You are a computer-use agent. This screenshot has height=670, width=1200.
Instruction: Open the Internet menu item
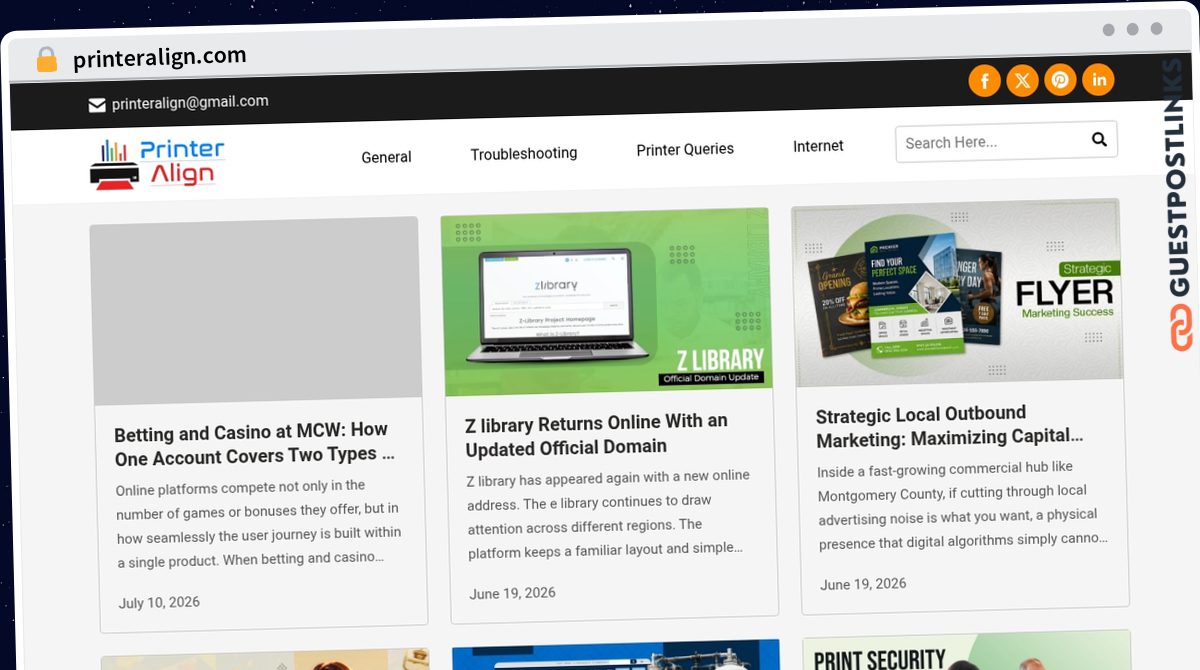(x=818, y=146)
